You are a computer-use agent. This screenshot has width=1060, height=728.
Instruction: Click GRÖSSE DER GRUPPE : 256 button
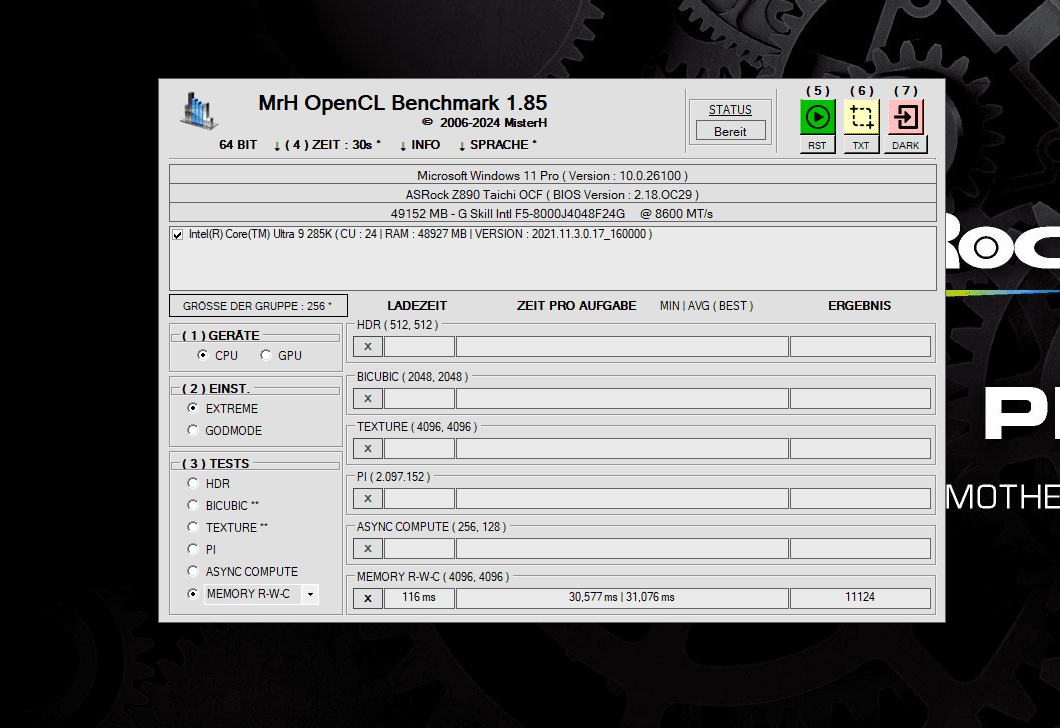tap(258, 306)
